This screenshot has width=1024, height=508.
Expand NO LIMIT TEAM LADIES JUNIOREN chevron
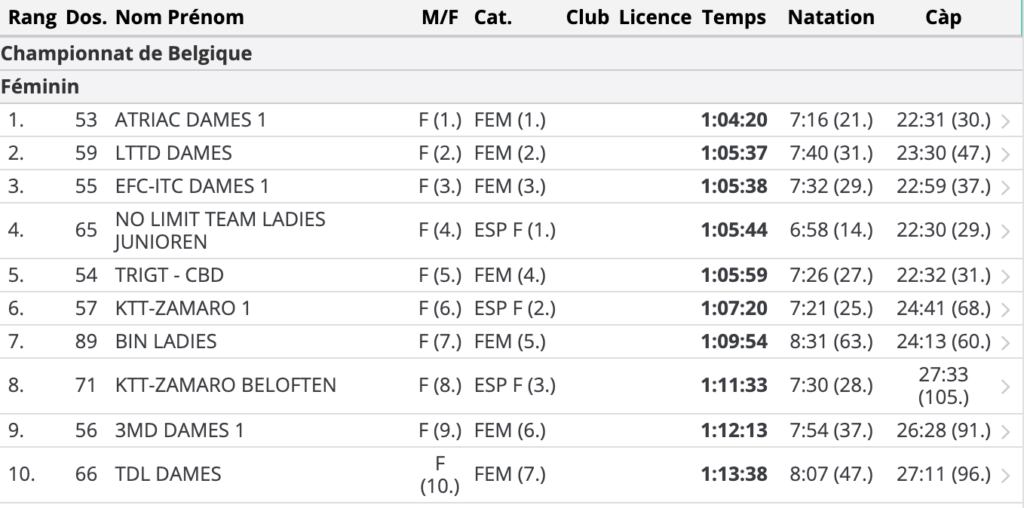1006,231
